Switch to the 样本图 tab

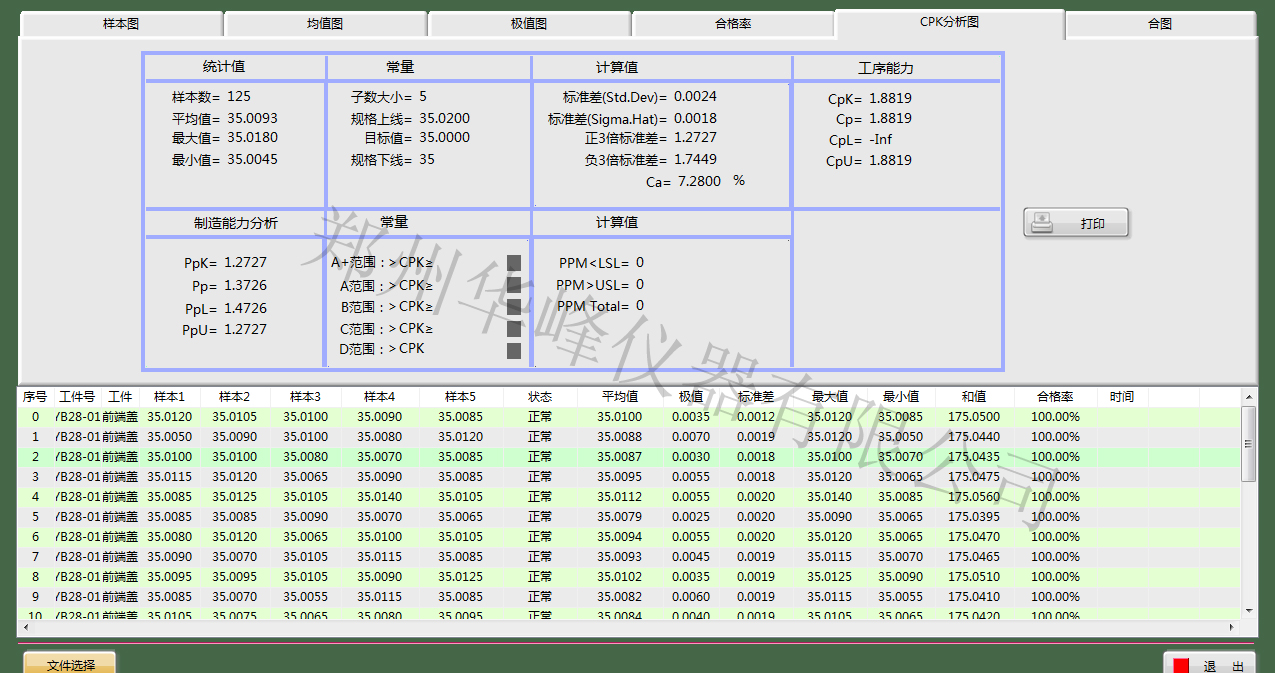(121, 24)
